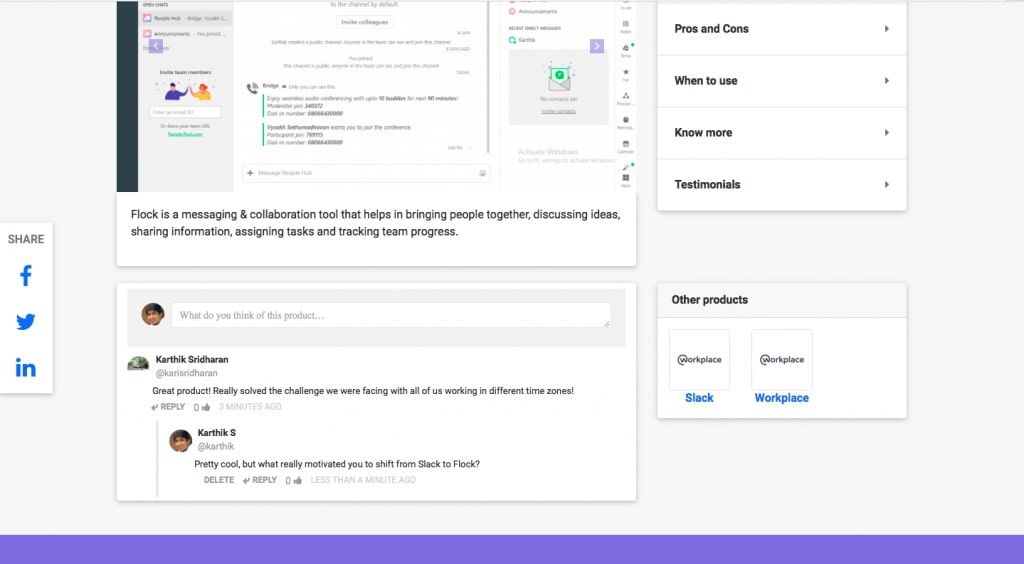1024x564 pixels.
Task: Share page on Twitter
Action: click(x=25, y=322)
